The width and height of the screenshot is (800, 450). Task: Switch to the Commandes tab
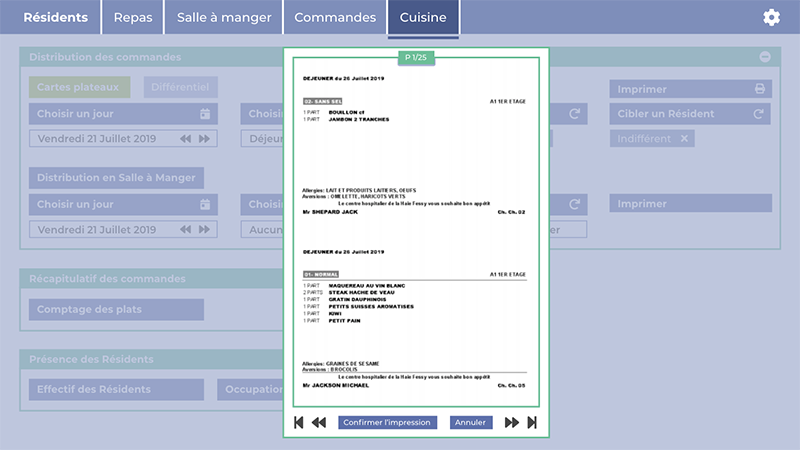coord(334,18)
